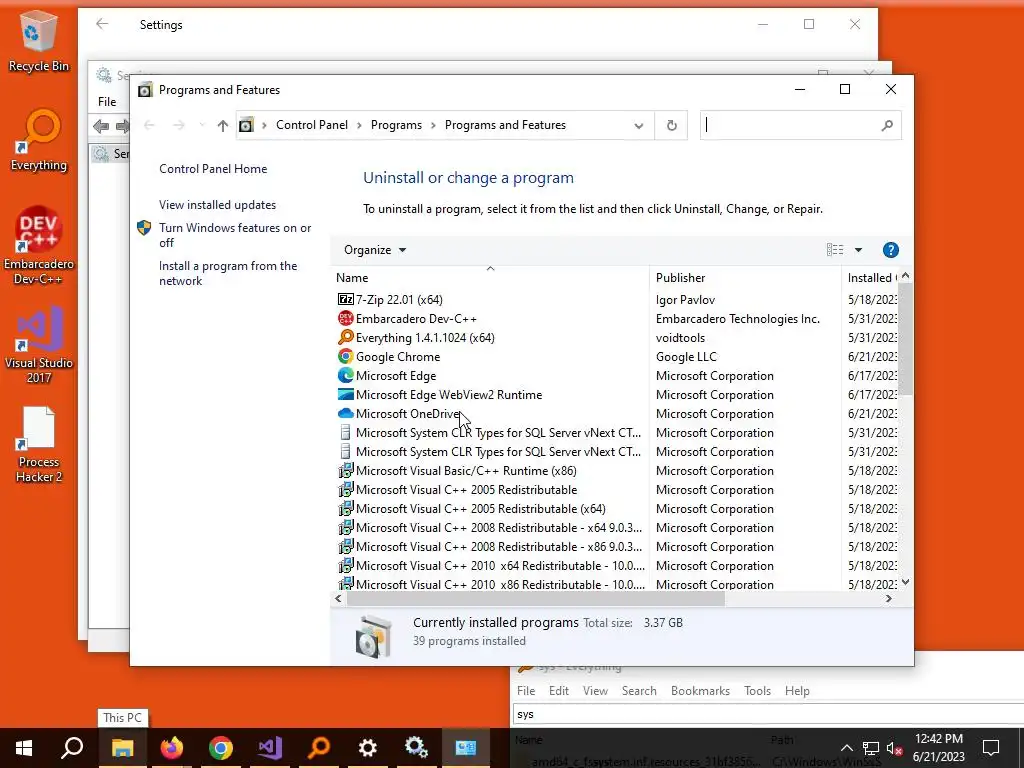Expand the chevron after Programs breadcrumb
This screenshot has width=1024, height=768.
(x=433, y=125)
